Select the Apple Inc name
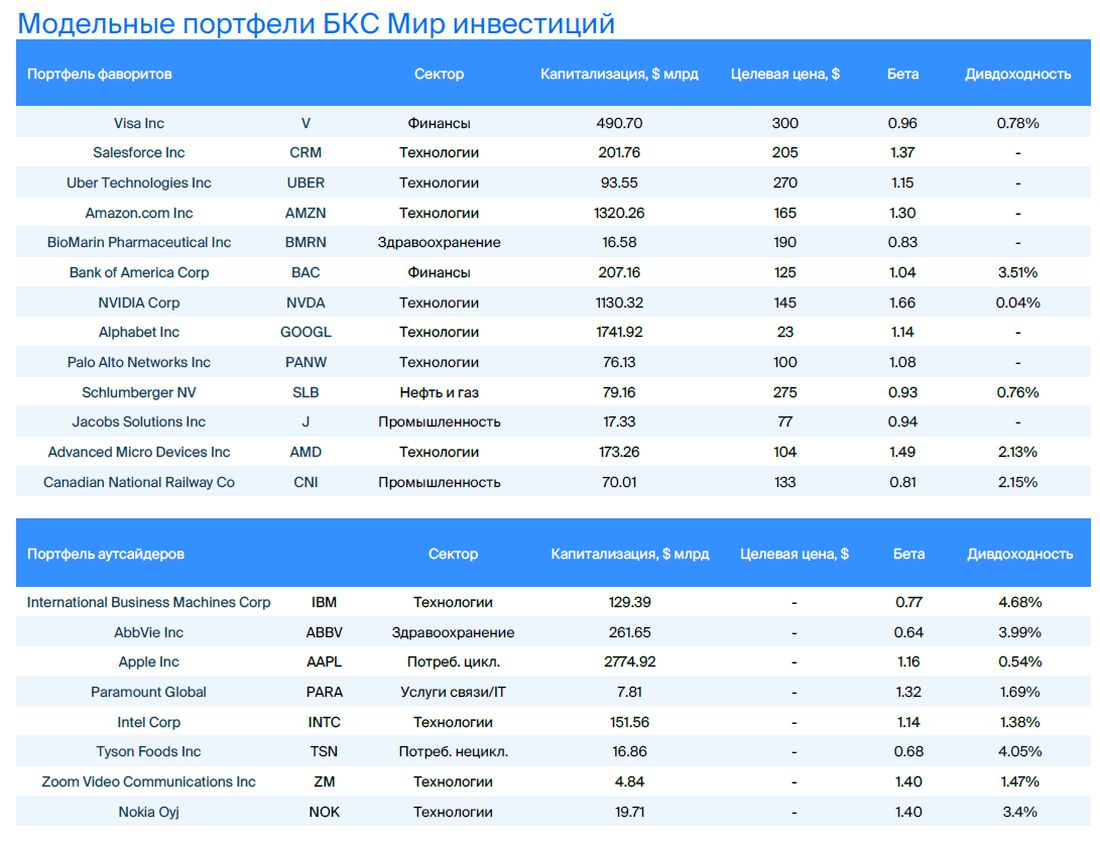1100x844 pixels. pyautogui.click(x=149, y=662)
